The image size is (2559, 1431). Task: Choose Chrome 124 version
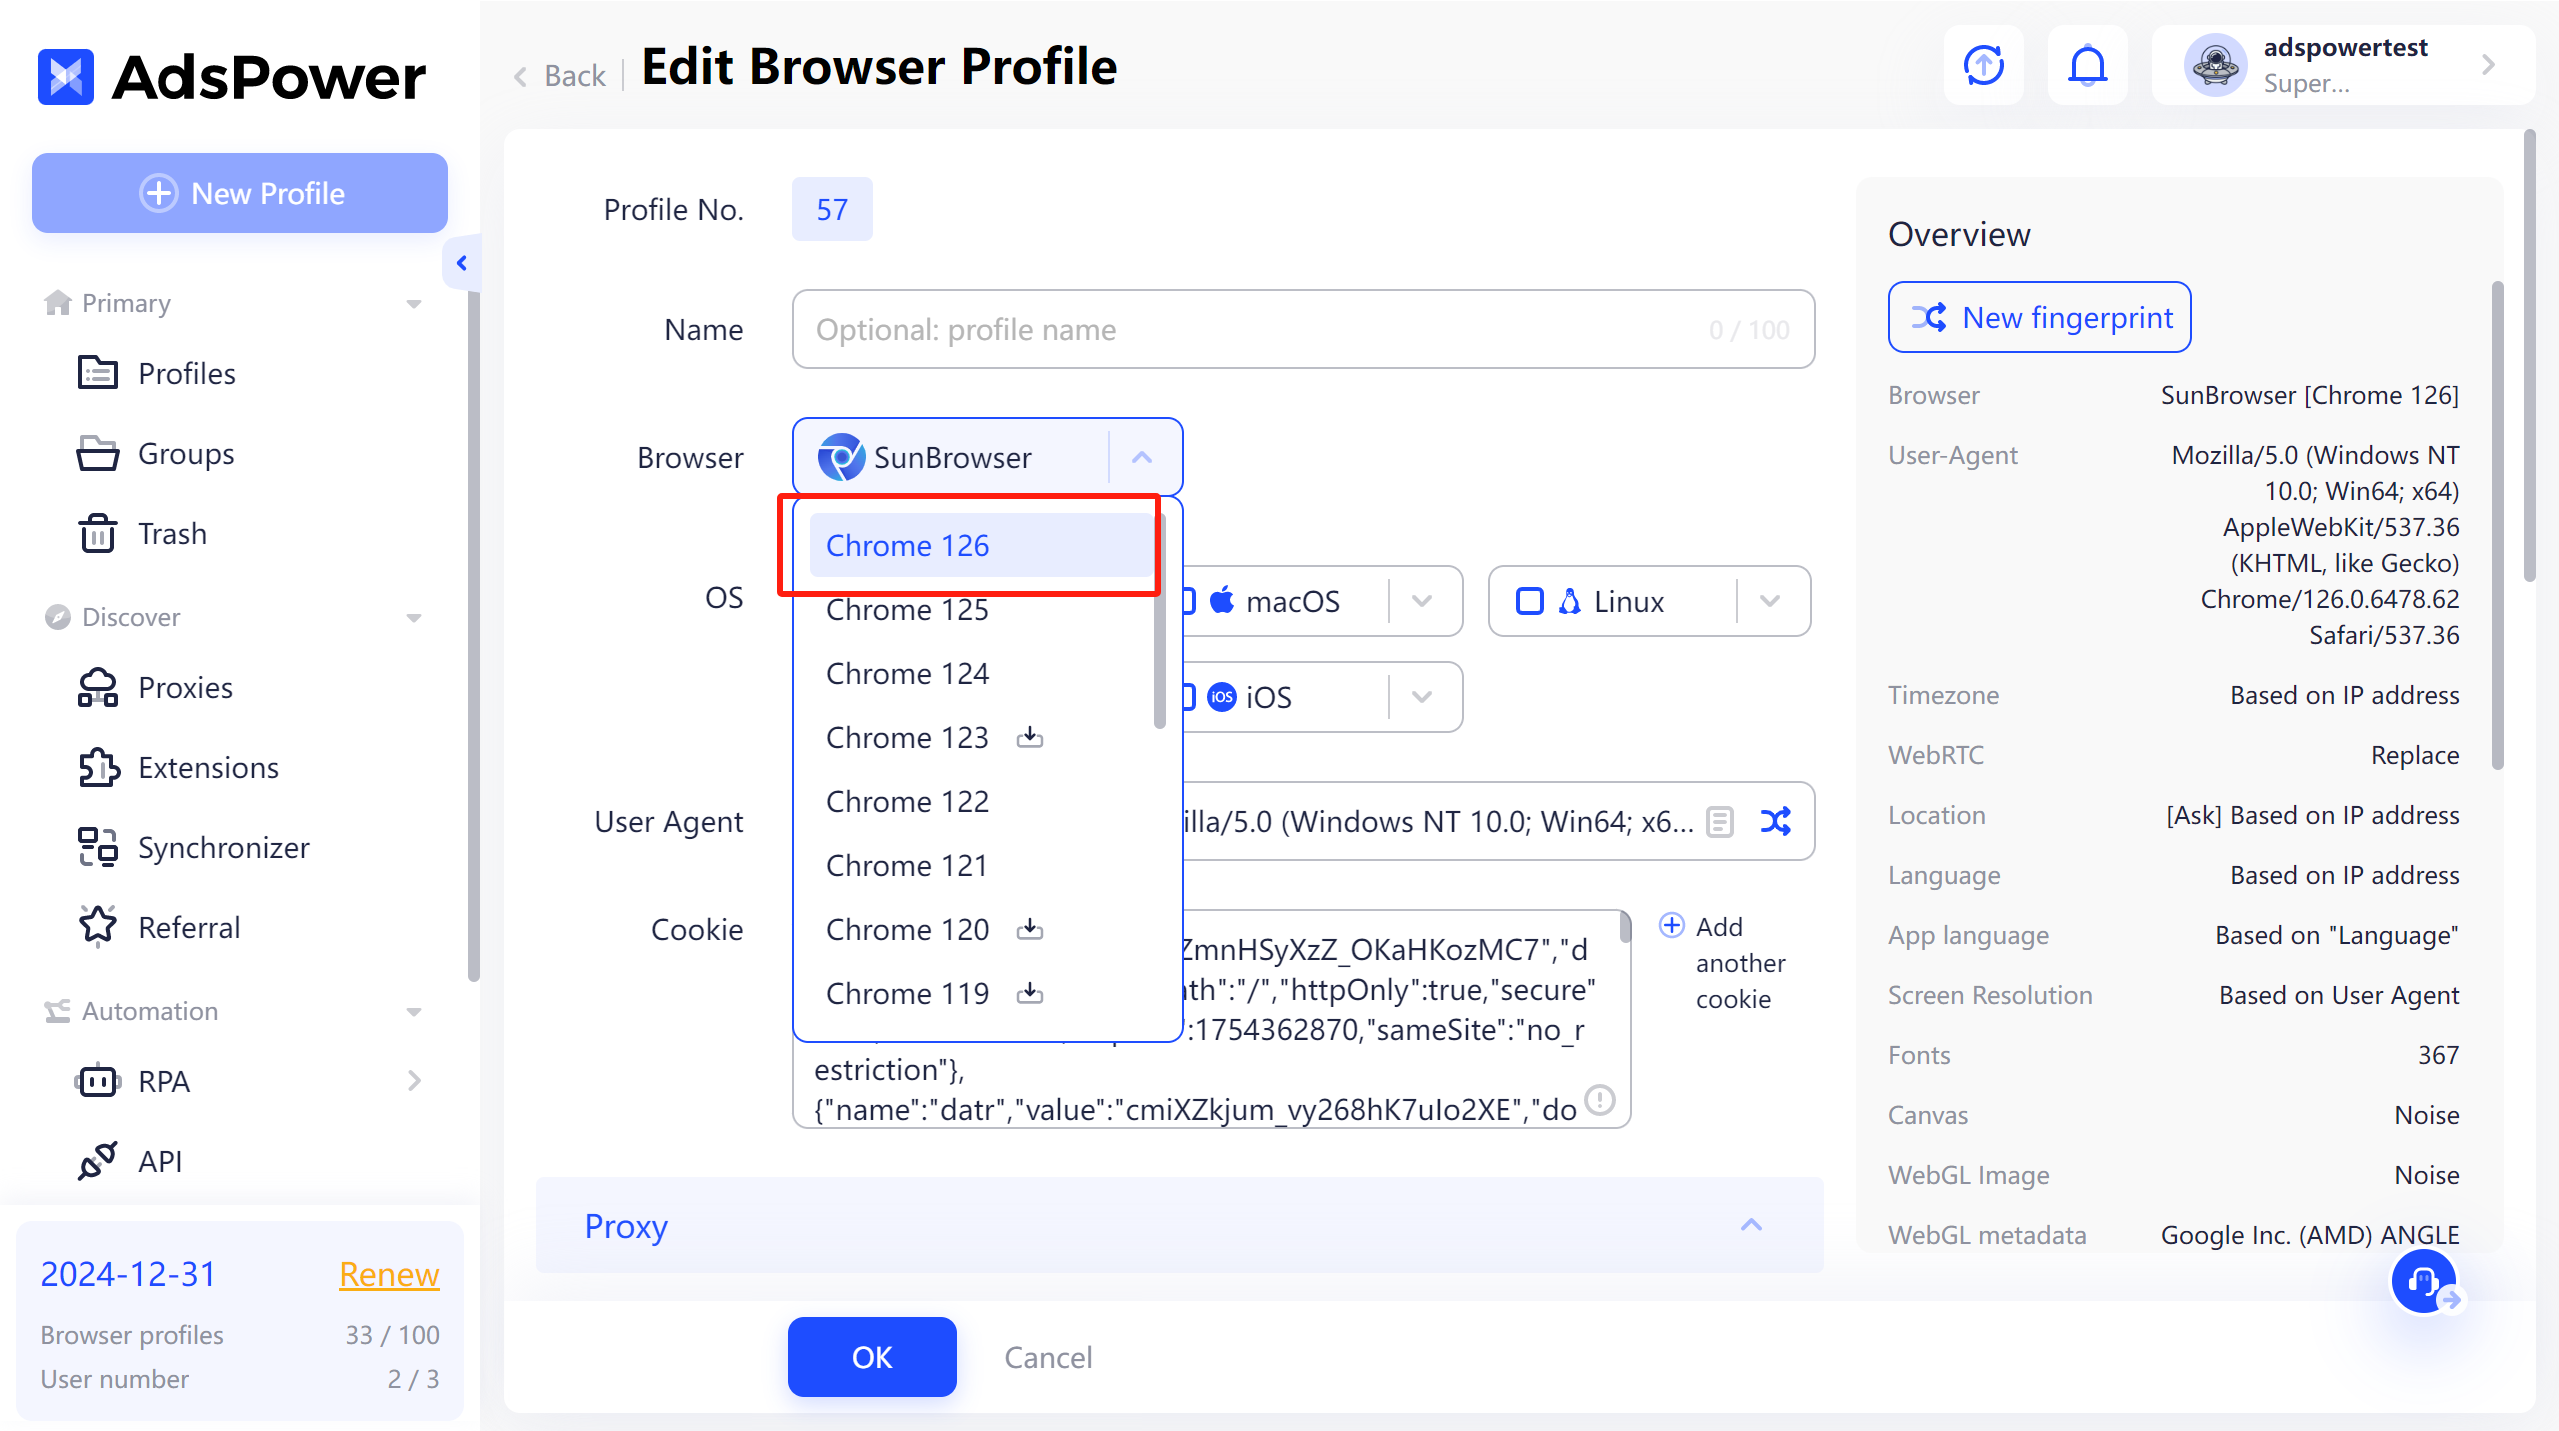click(980, 674)
